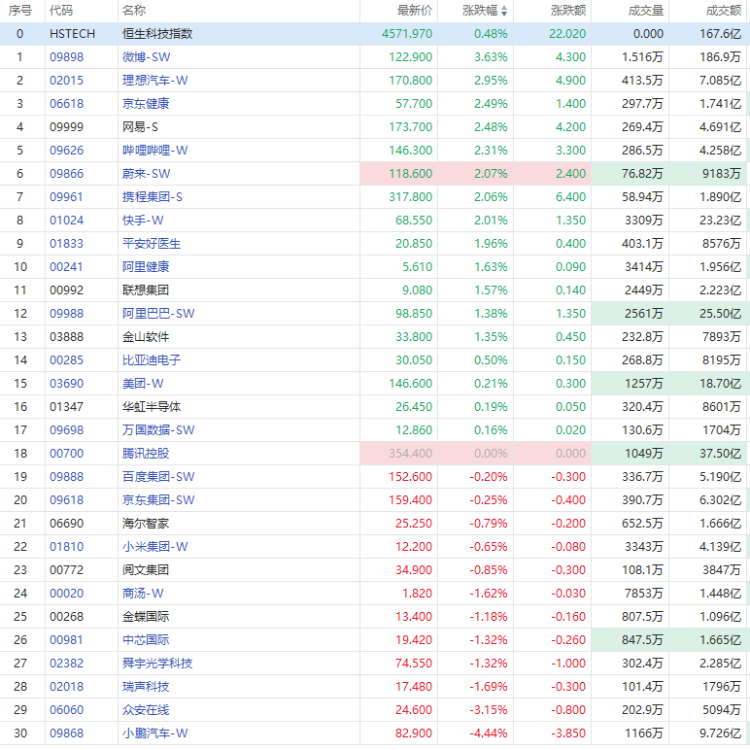Select 海尔智家 row name
750x750 pixels.
point(146,523)
